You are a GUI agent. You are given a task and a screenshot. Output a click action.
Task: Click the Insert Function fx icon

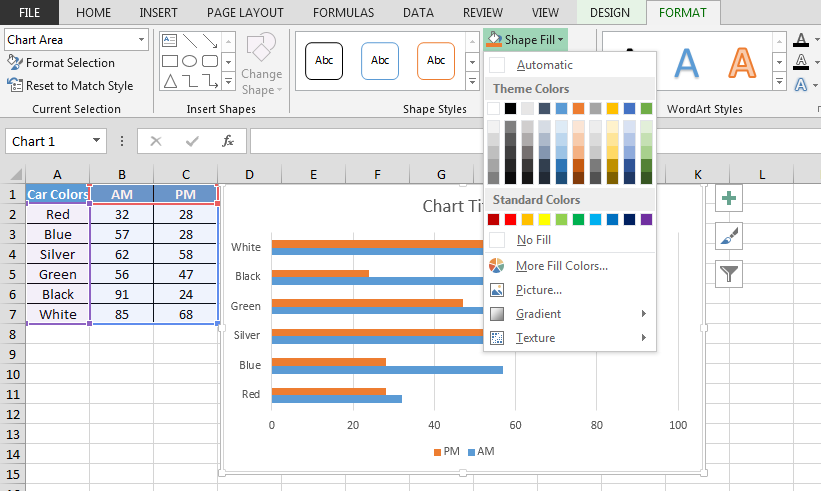(x=228, y=141)
